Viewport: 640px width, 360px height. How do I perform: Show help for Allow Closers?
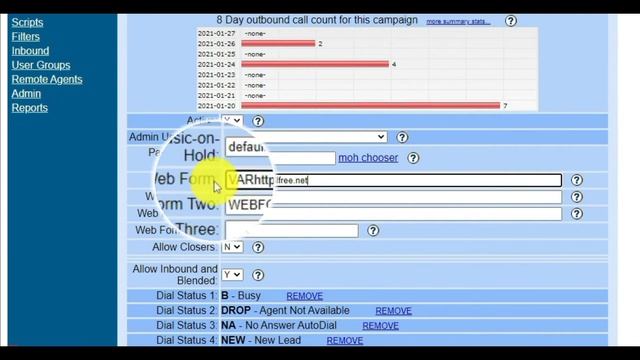point(258,247)
